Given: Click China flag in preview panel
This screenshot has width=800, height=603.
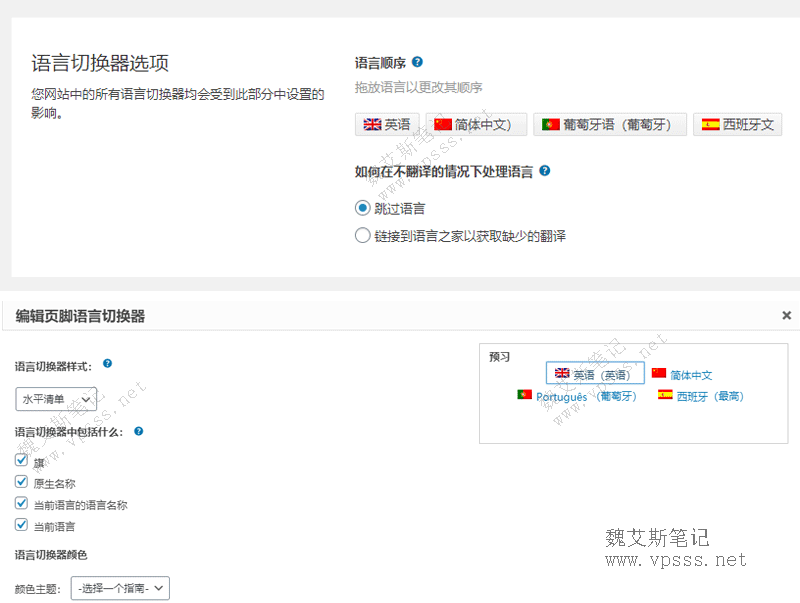Looking at the screenshot, I should point(659,374).
